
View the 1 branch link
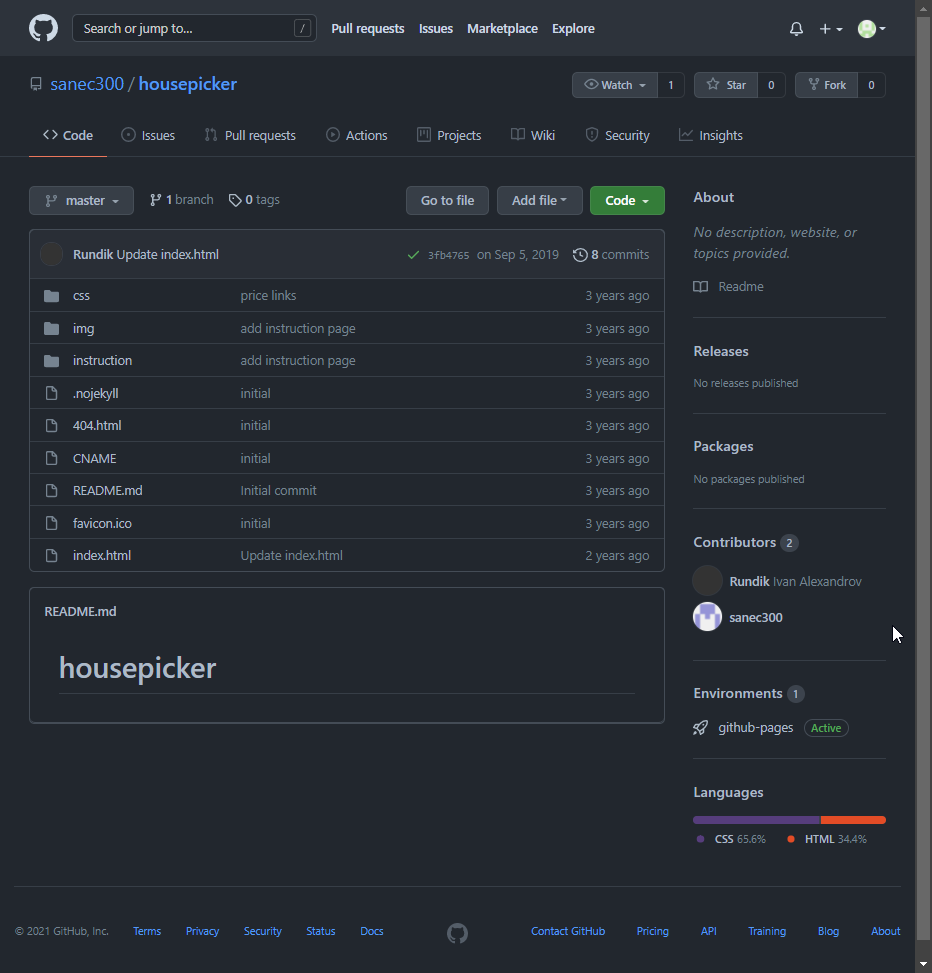[181, 200]
